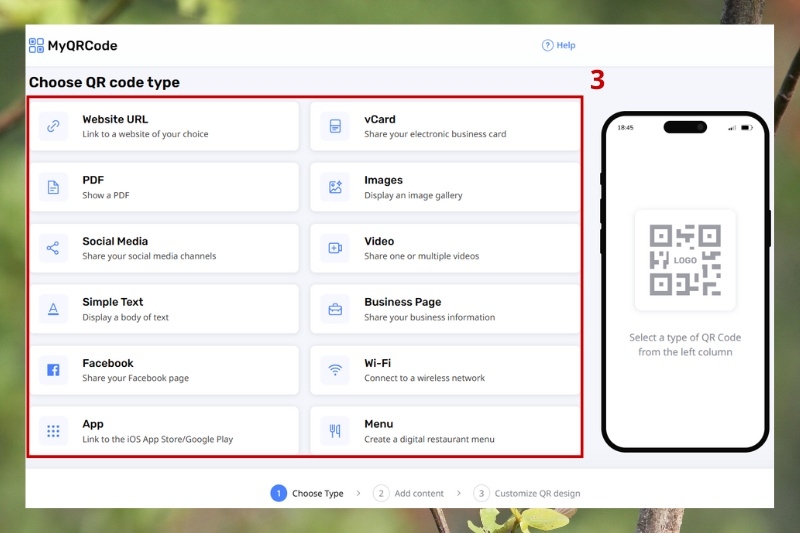Click the Simple Text letter icon

tap(53, 309)
